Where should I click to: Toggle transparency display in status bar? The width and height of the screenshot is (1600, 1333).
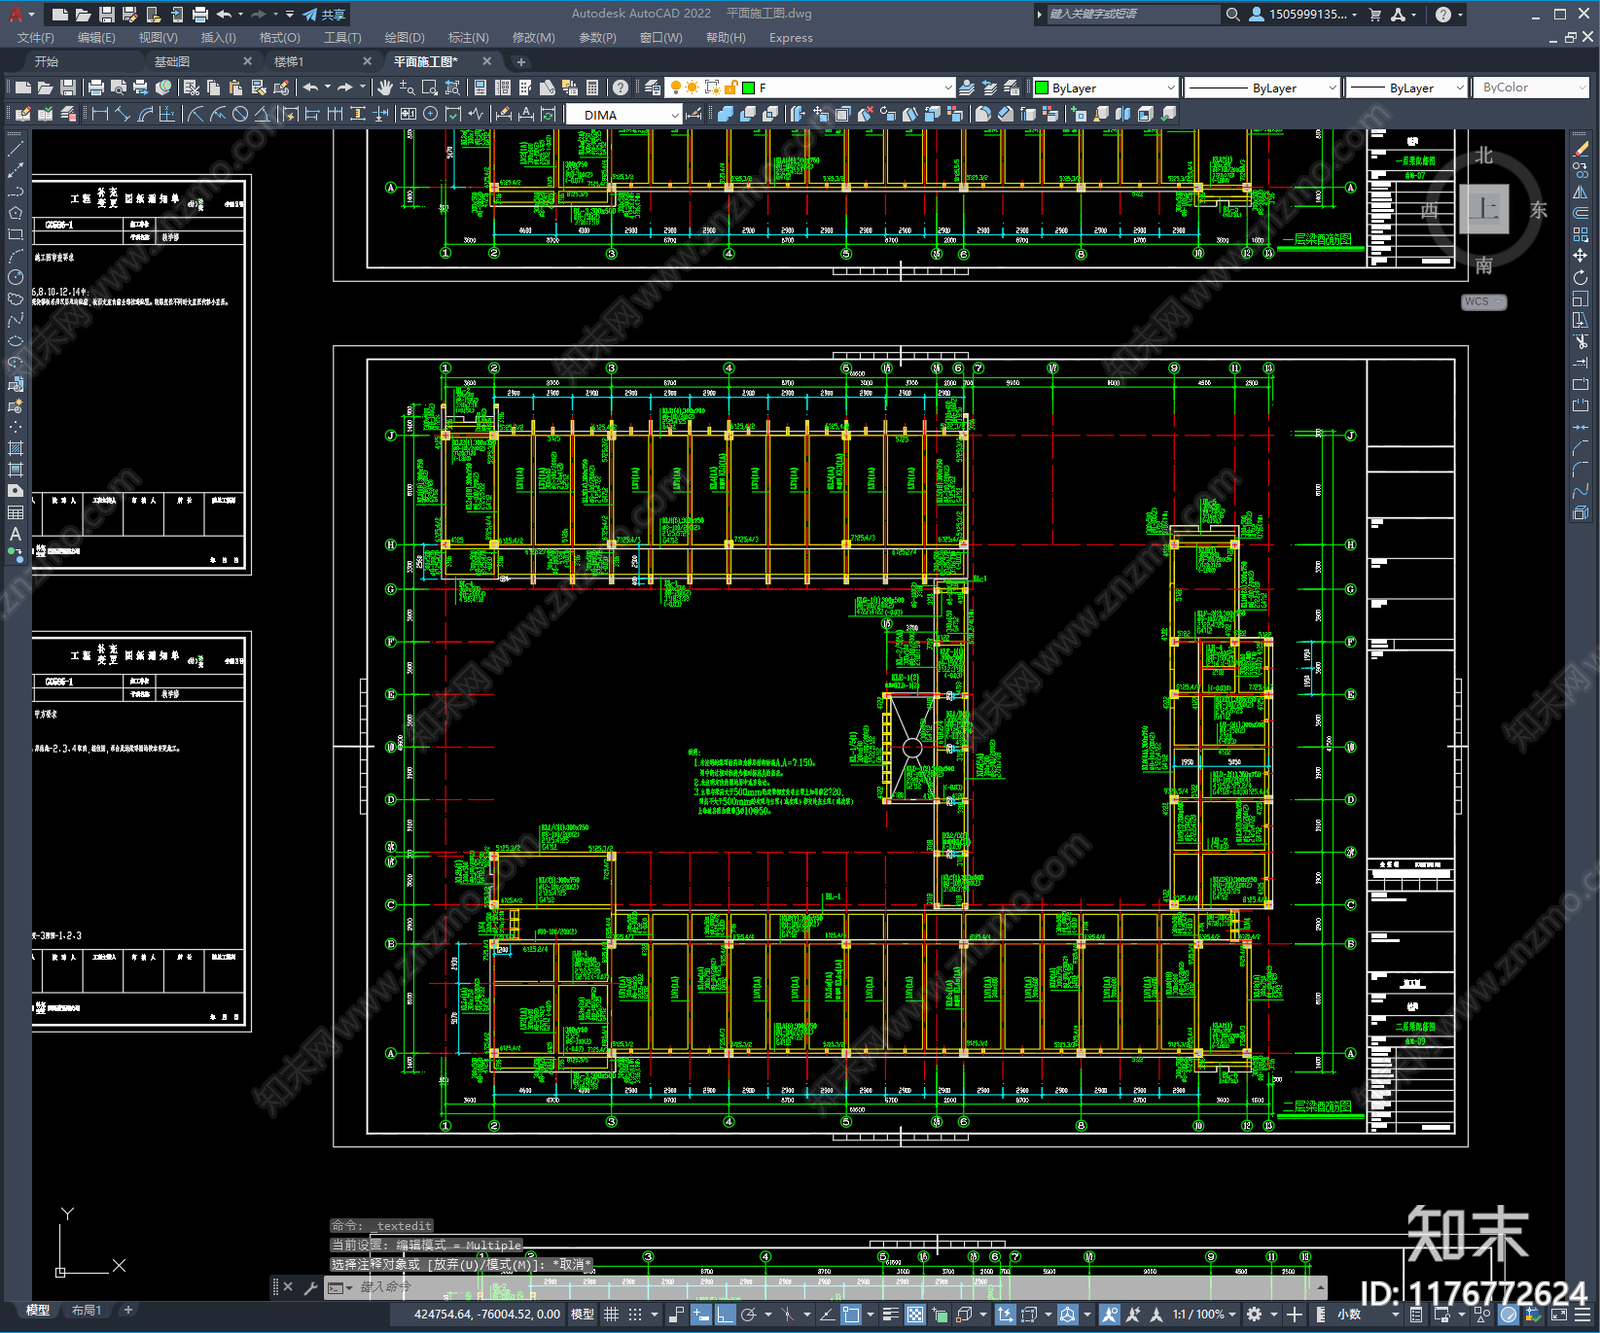click(x=914, y=1314)
